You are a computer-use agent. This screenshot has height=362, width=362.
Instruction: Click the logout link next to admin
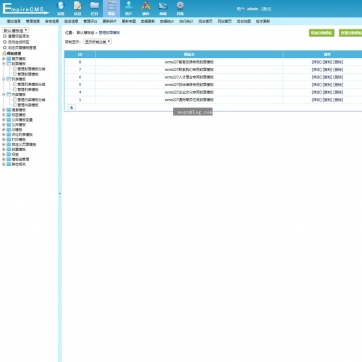[x=266, y=9]
